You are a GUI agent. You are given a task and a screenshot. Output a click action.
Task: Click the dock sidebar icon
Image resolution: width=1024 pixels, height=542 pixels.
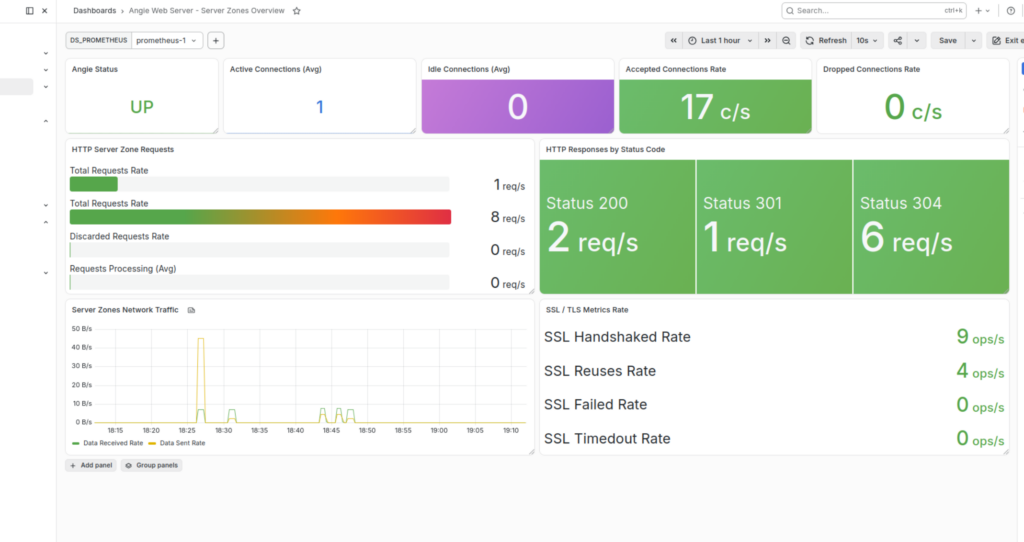29,10
